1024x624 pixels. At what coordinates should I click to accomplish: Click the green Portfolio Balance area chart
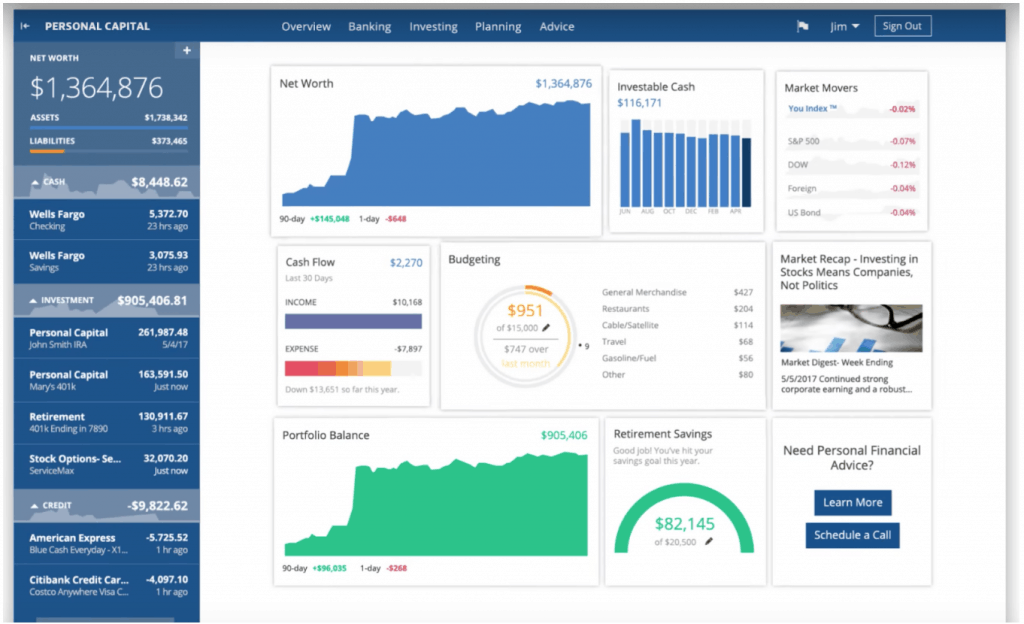(436, 505)
